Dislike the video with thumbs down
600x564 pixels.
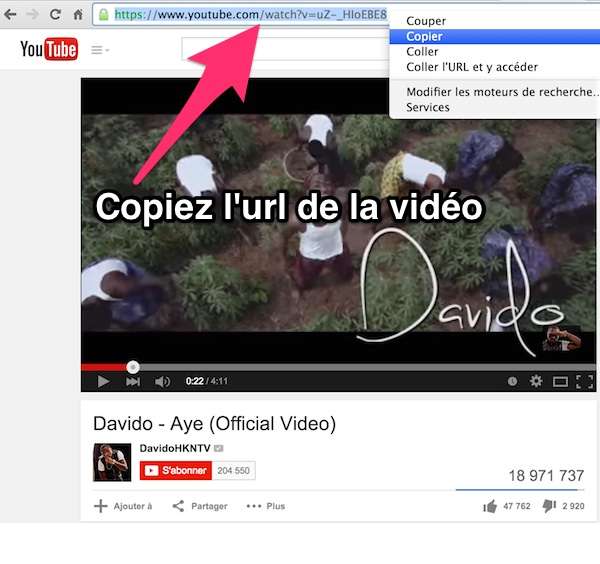pyautogui.click(x=563, y=506)
